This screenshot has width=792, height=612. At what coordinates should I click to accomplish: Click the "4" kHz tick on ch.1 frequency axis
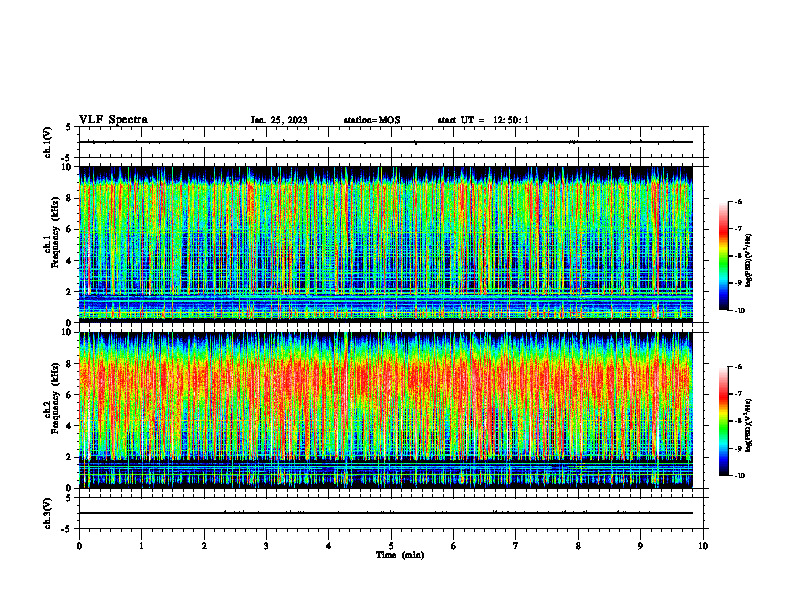pos(70,261)
